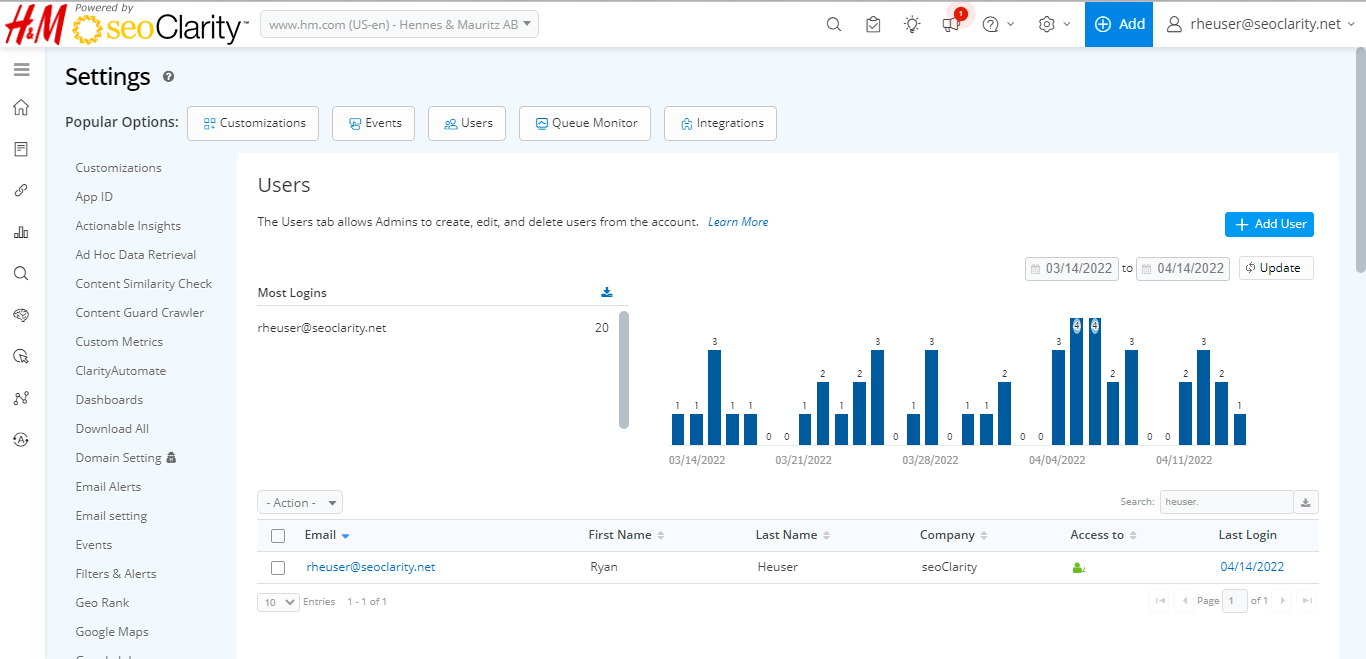The image size is (1366, 659).
Task: Select Email Alerts in the settings menu
Action: (108, 487)
